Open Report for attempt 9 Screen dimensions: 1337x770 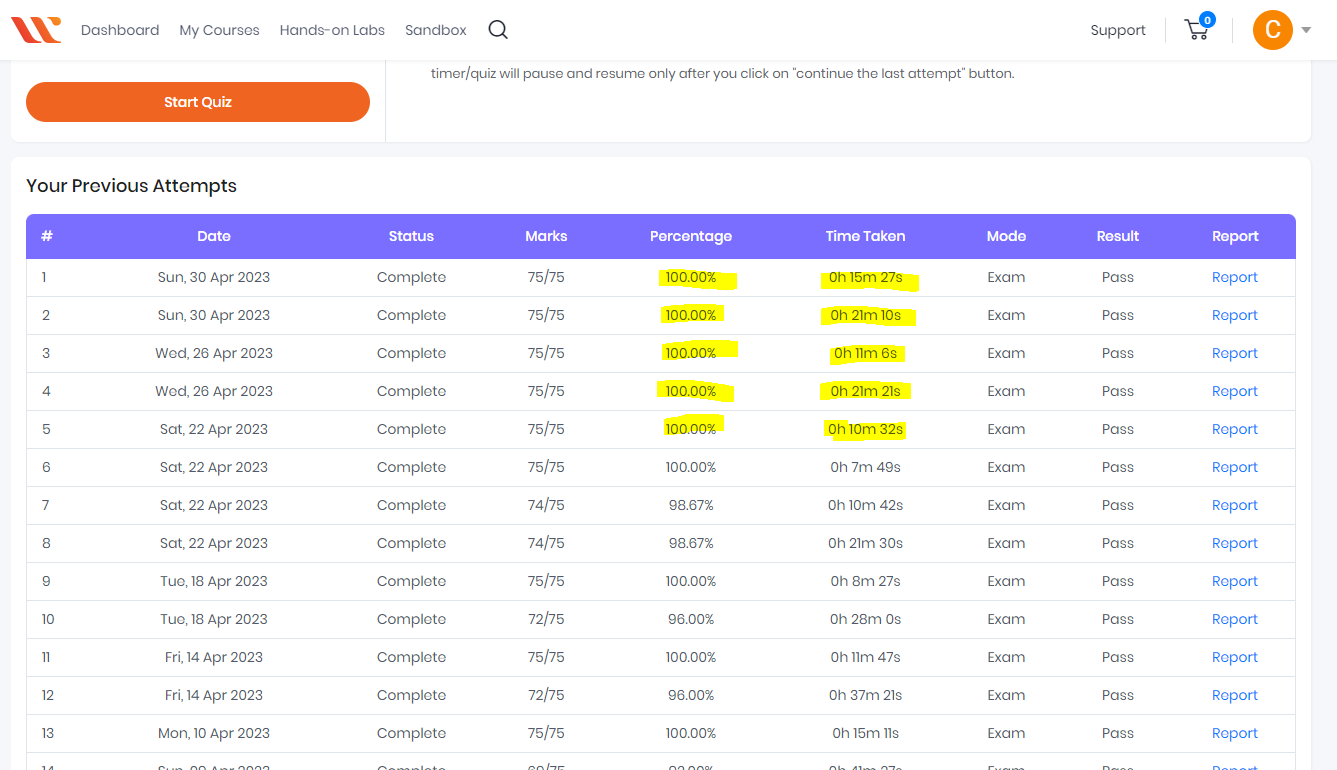(1235, 581)
